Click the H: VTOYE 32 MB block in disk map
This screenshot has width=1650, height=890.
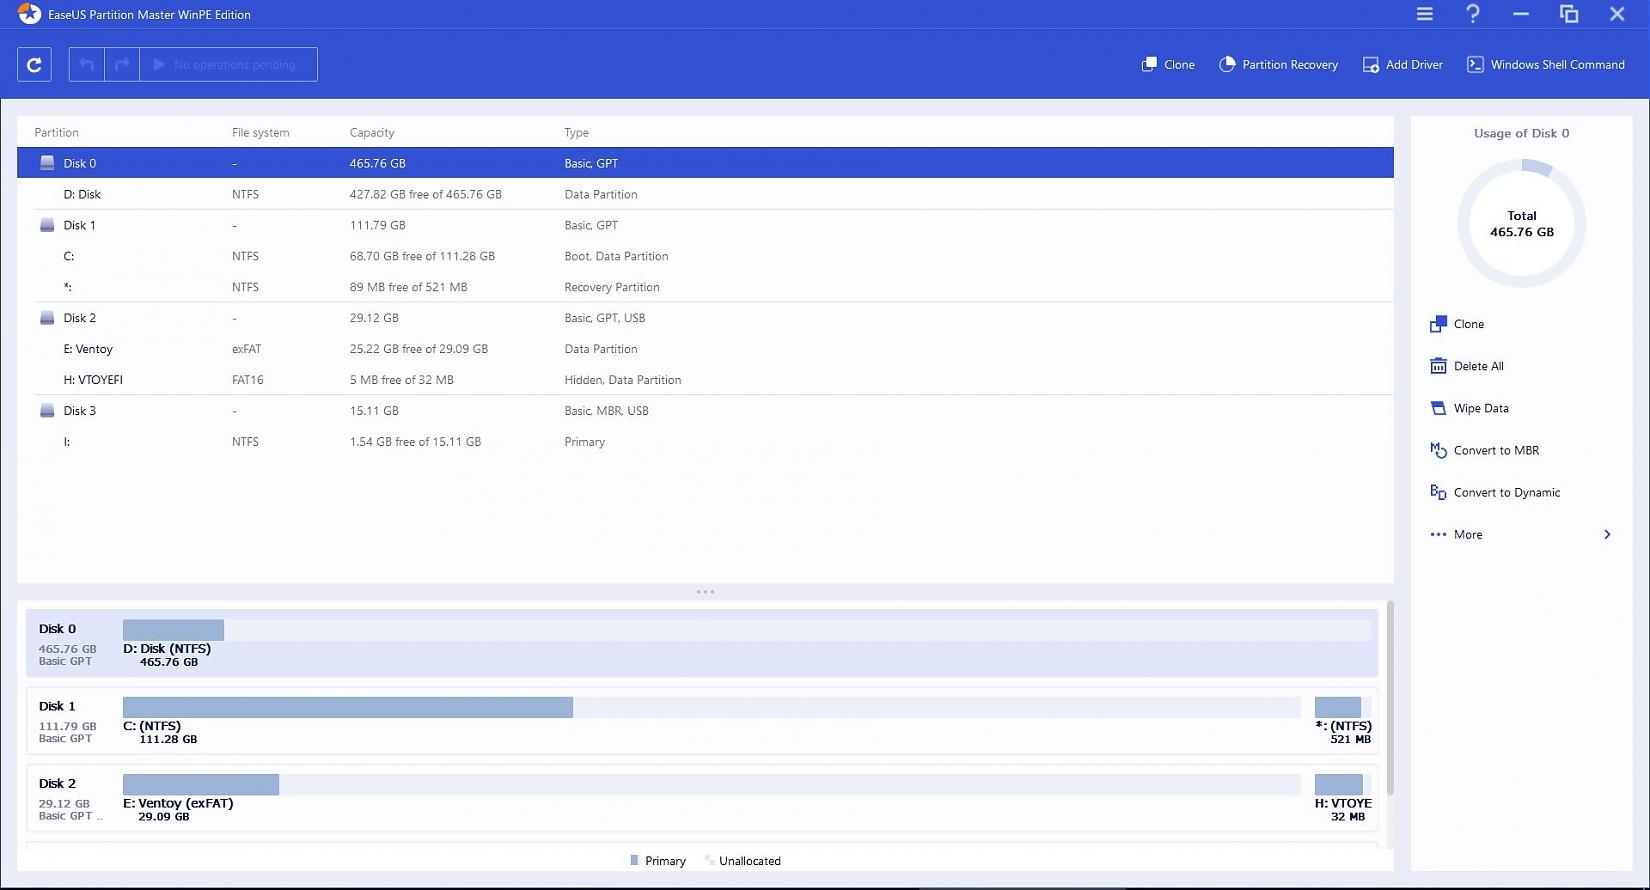1343,784
